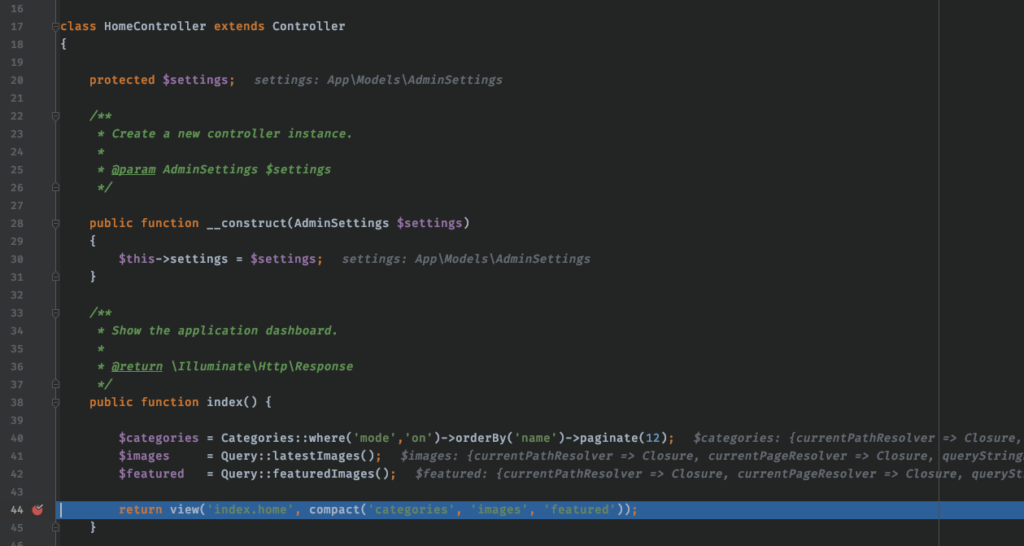The width and height of the screenshot is (1024, 546).
Task: Click the Categories class on line 40
Action: coord(257,438)
